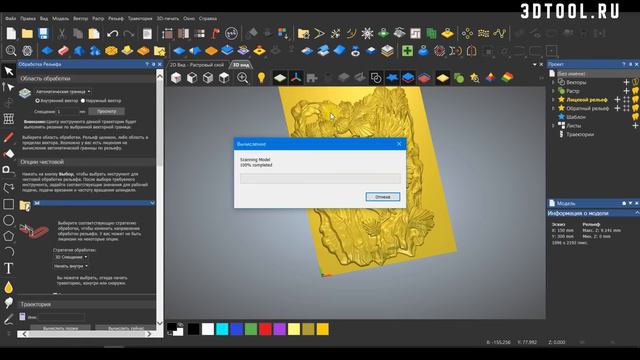Click the New file icon in toolbar
Screen dimensions: 640x360
(11, 33)
